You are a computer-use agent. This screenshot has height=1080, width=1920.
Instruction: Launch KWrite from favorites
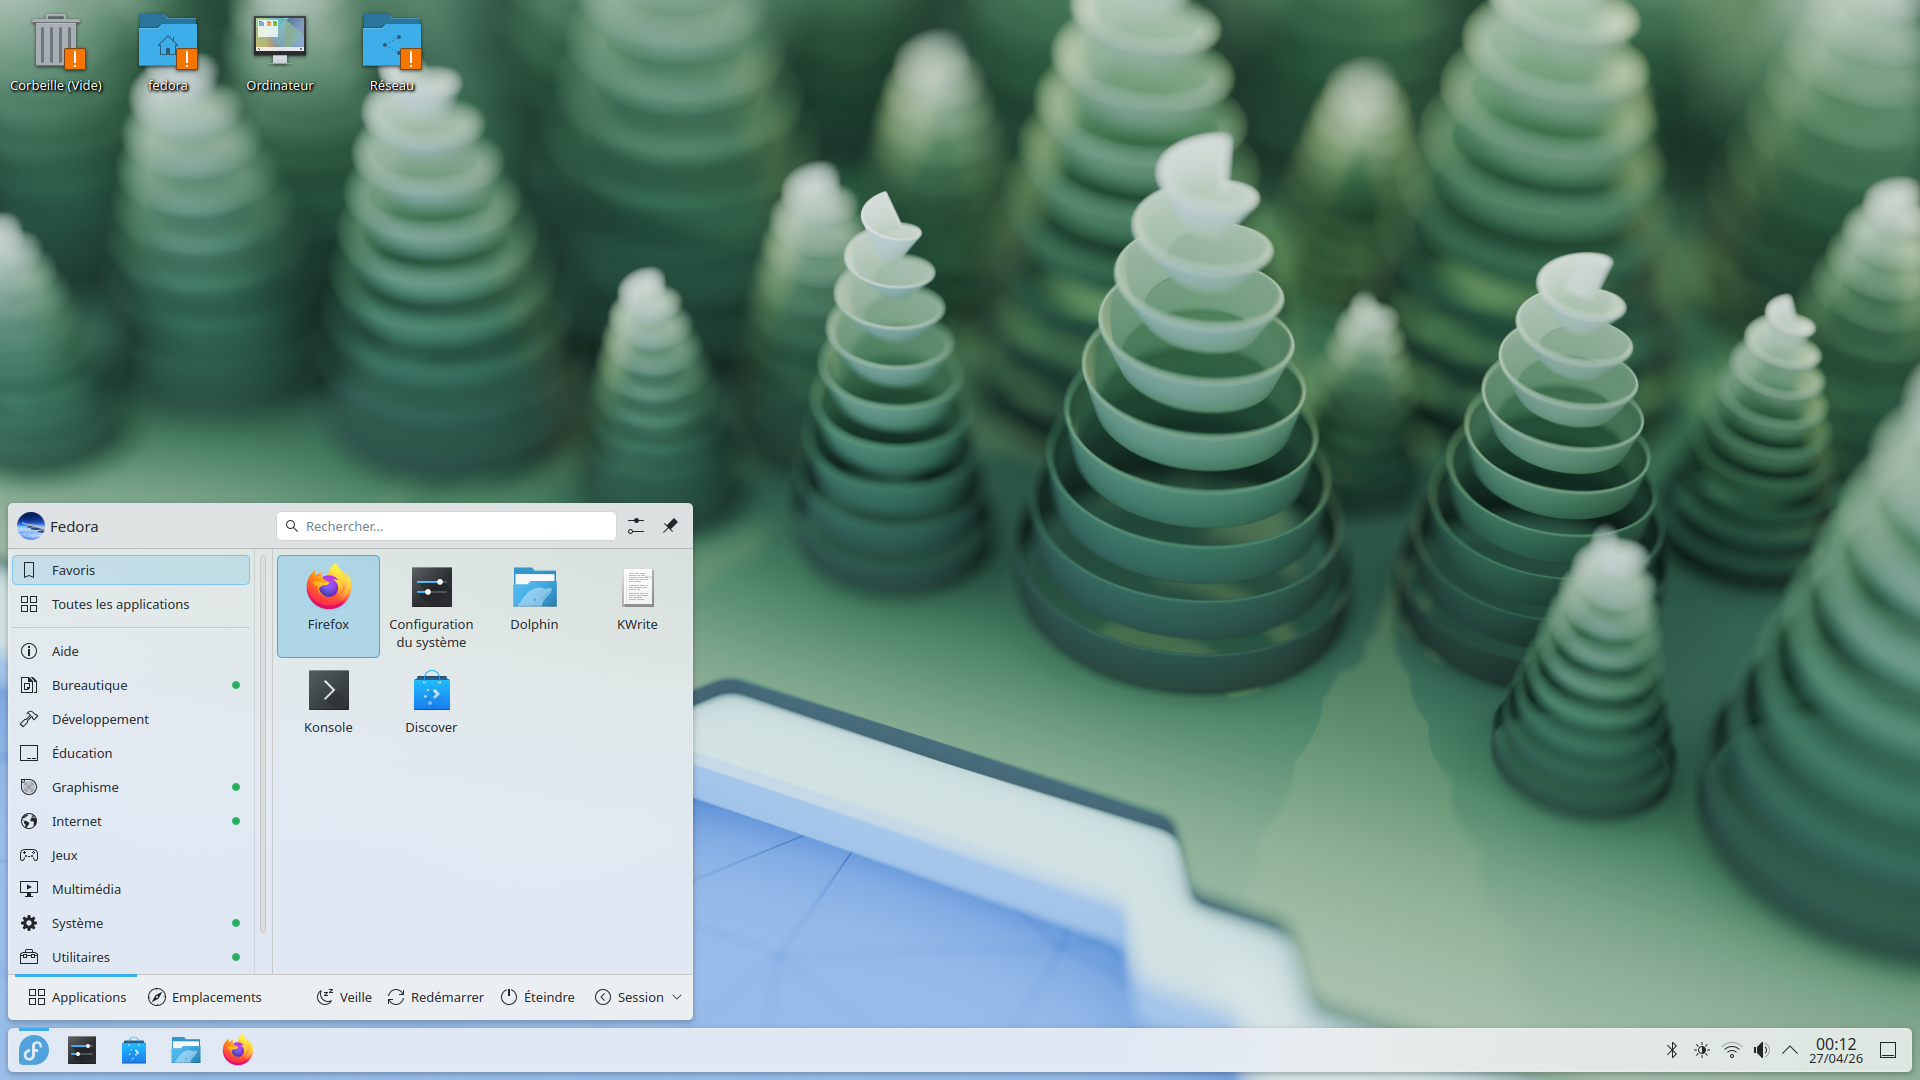click(637, 600)
